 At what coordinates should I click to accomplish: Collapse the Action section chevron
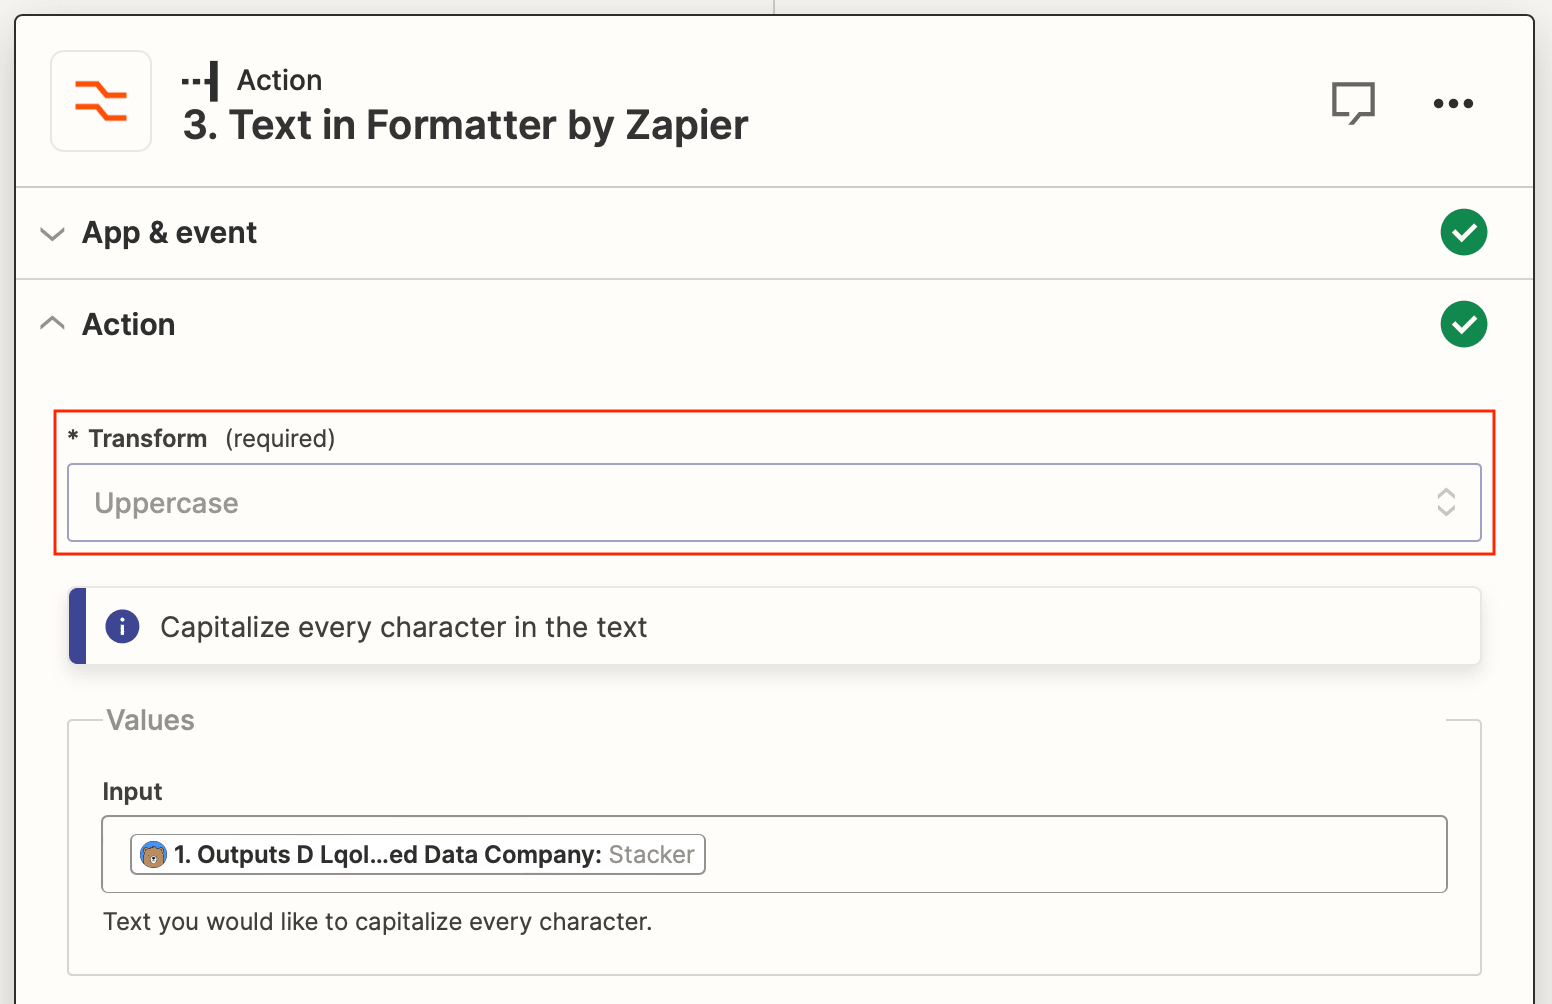[x=52, y=323]
